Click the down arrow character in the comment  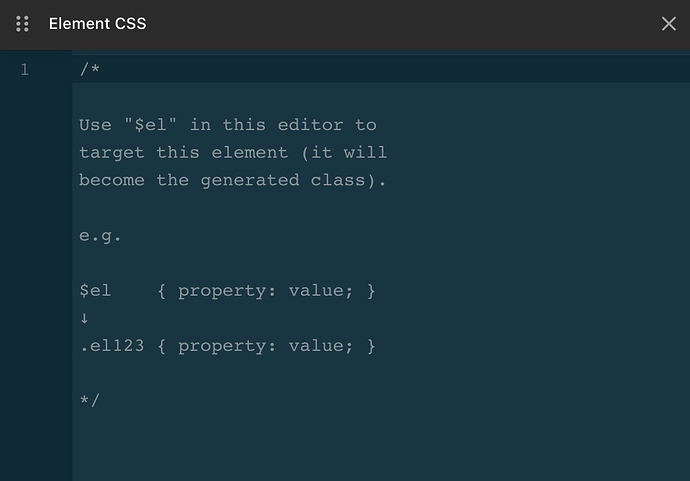coord(85,319)
